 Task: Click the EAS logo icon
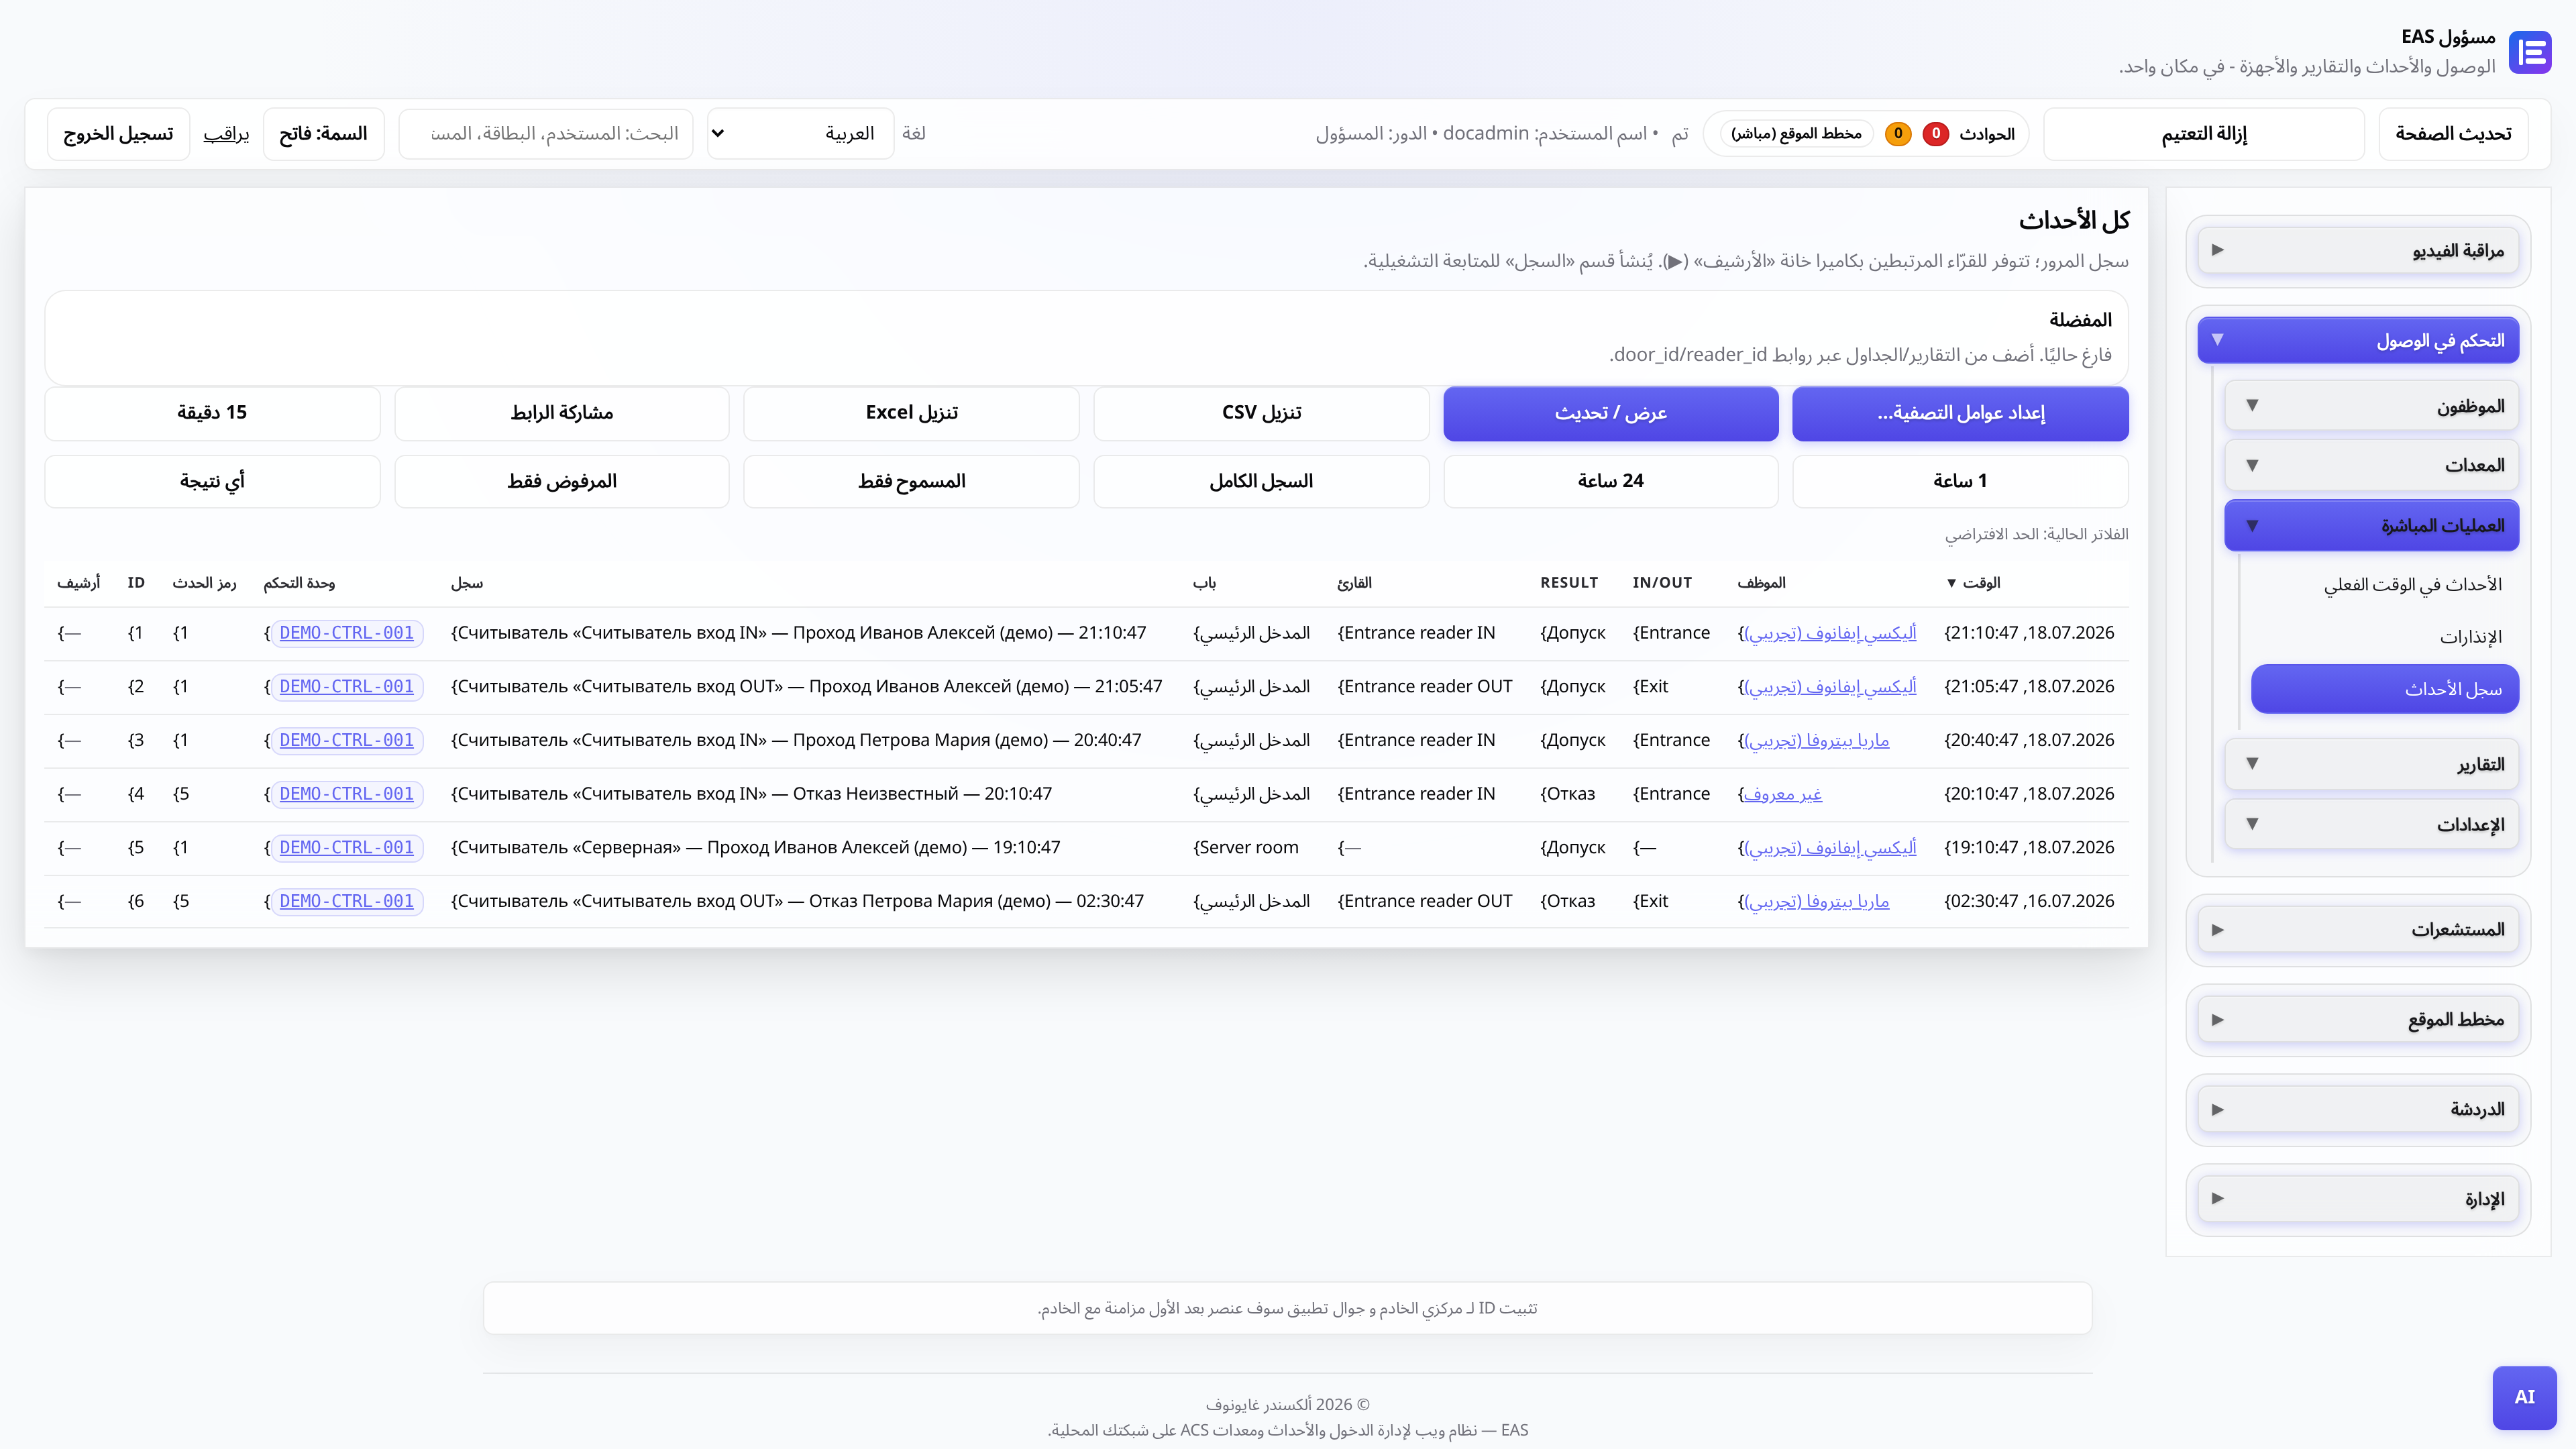click(x=2530, y=52)
